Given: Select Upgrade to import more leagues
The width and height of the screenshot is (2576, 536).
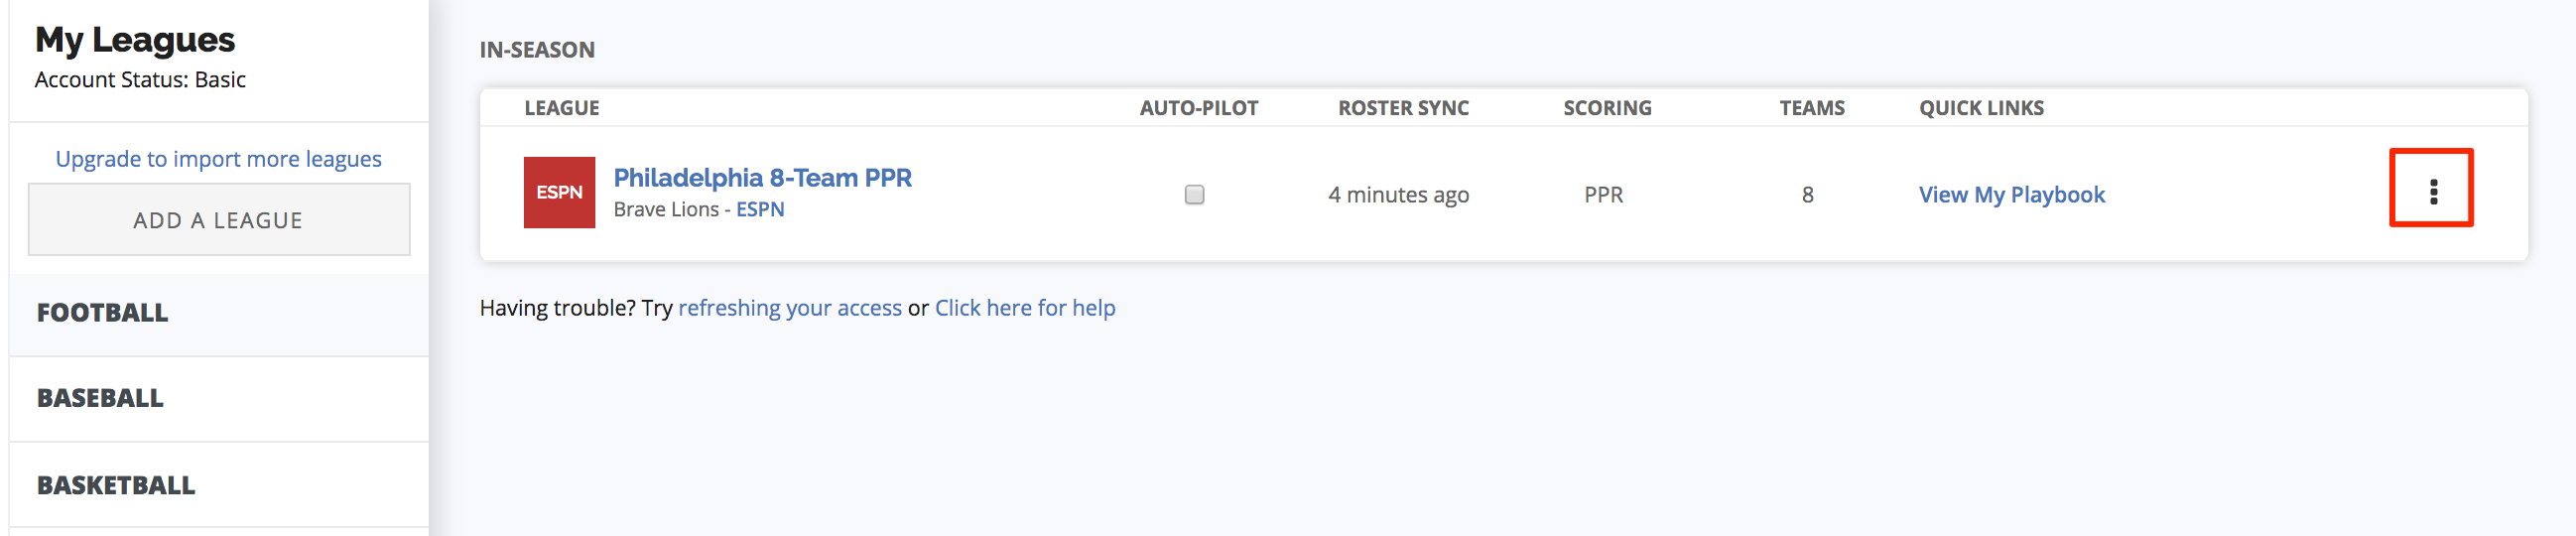Looking at the screenshot, I should [218, 159].
